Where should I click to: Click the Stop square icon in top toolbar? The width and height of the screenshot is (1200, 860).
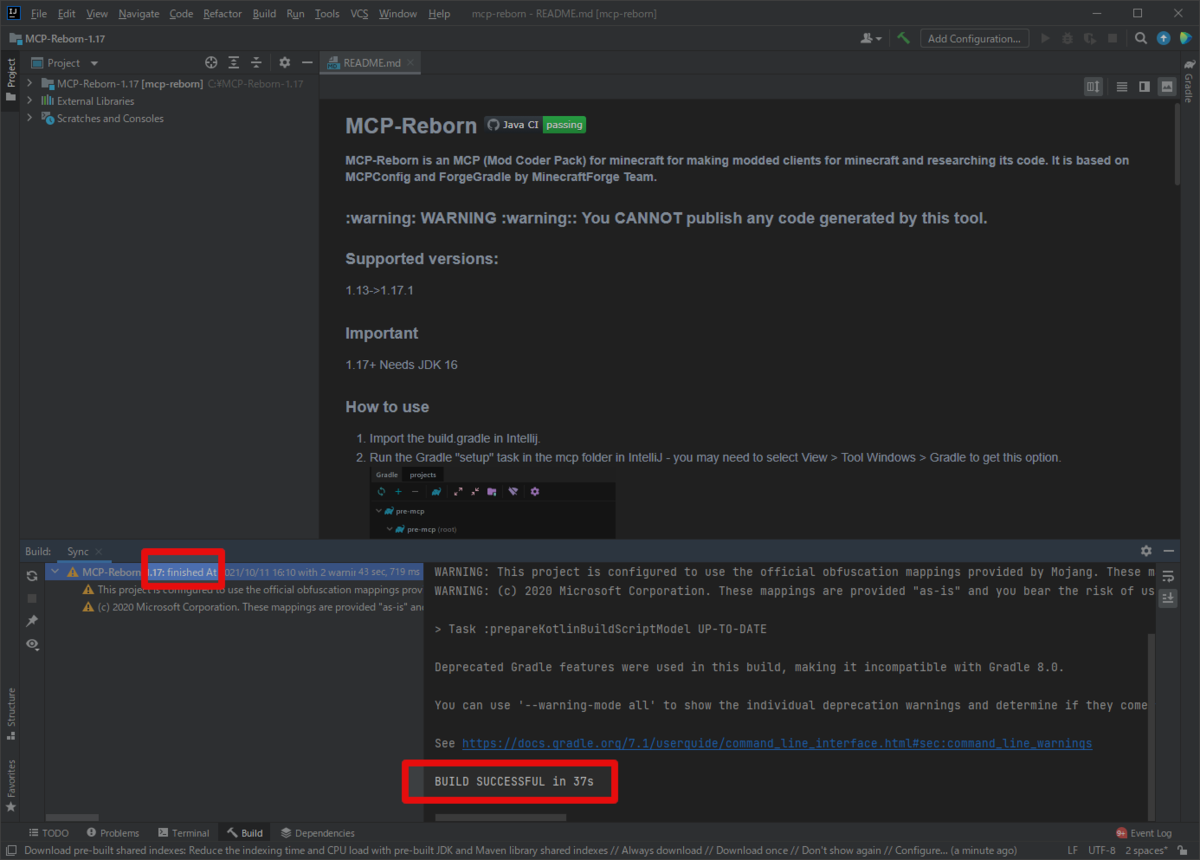pyautogui.click(x=1112, y=38)
